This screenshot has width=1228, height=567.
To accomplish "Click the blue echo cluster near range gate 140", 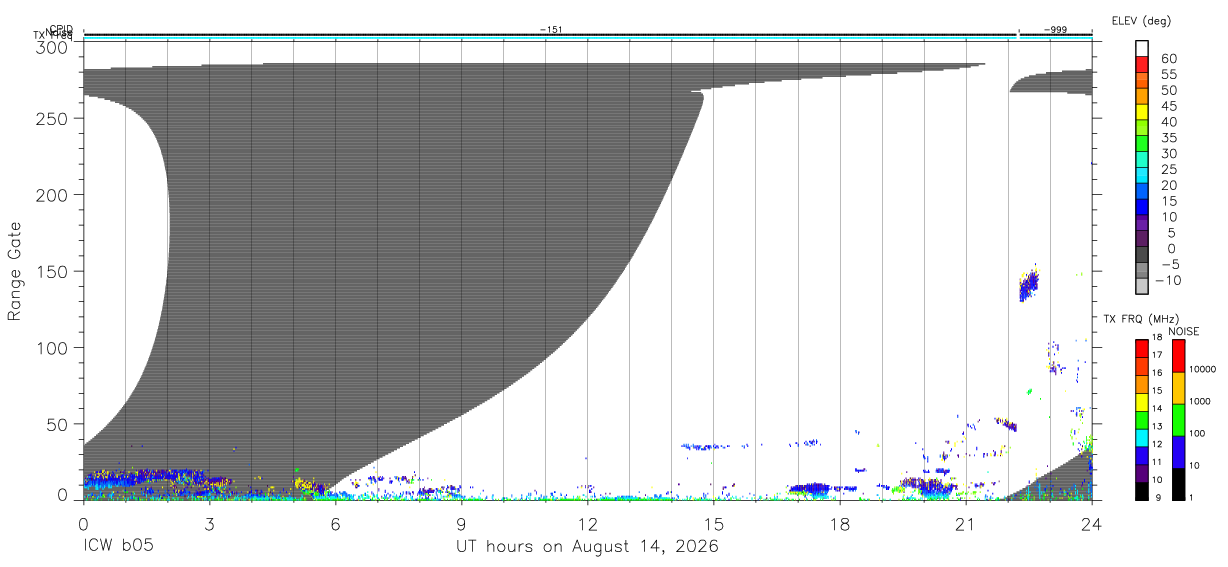I will tap(1029, 284).
